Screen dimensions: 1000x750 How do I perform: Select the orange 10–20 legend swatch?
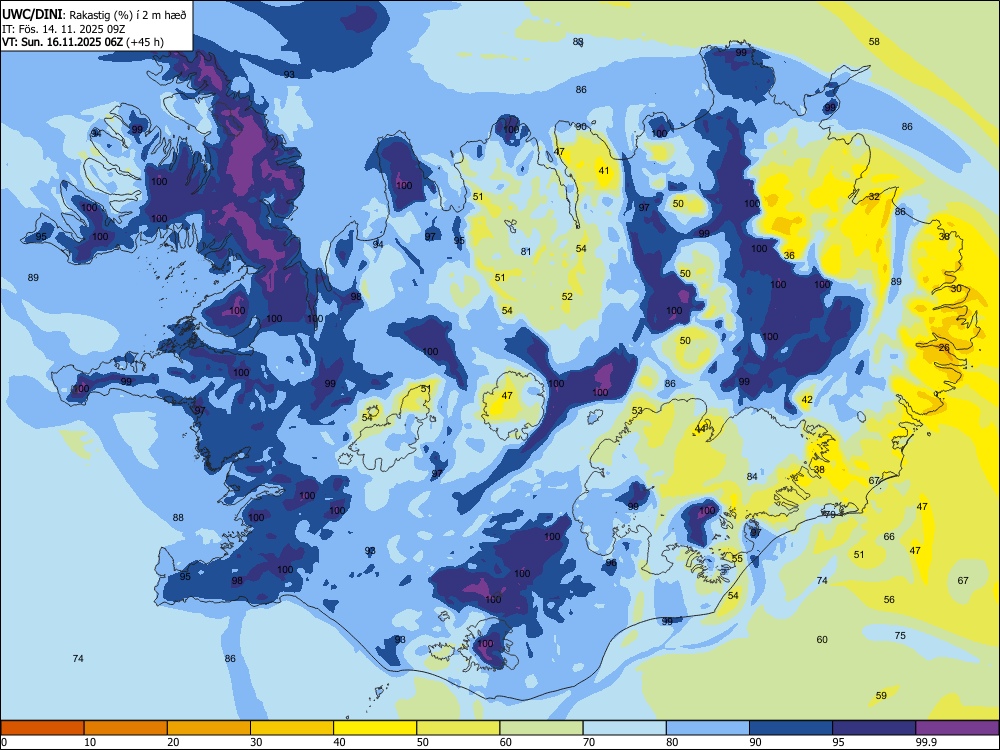point(126,728)
